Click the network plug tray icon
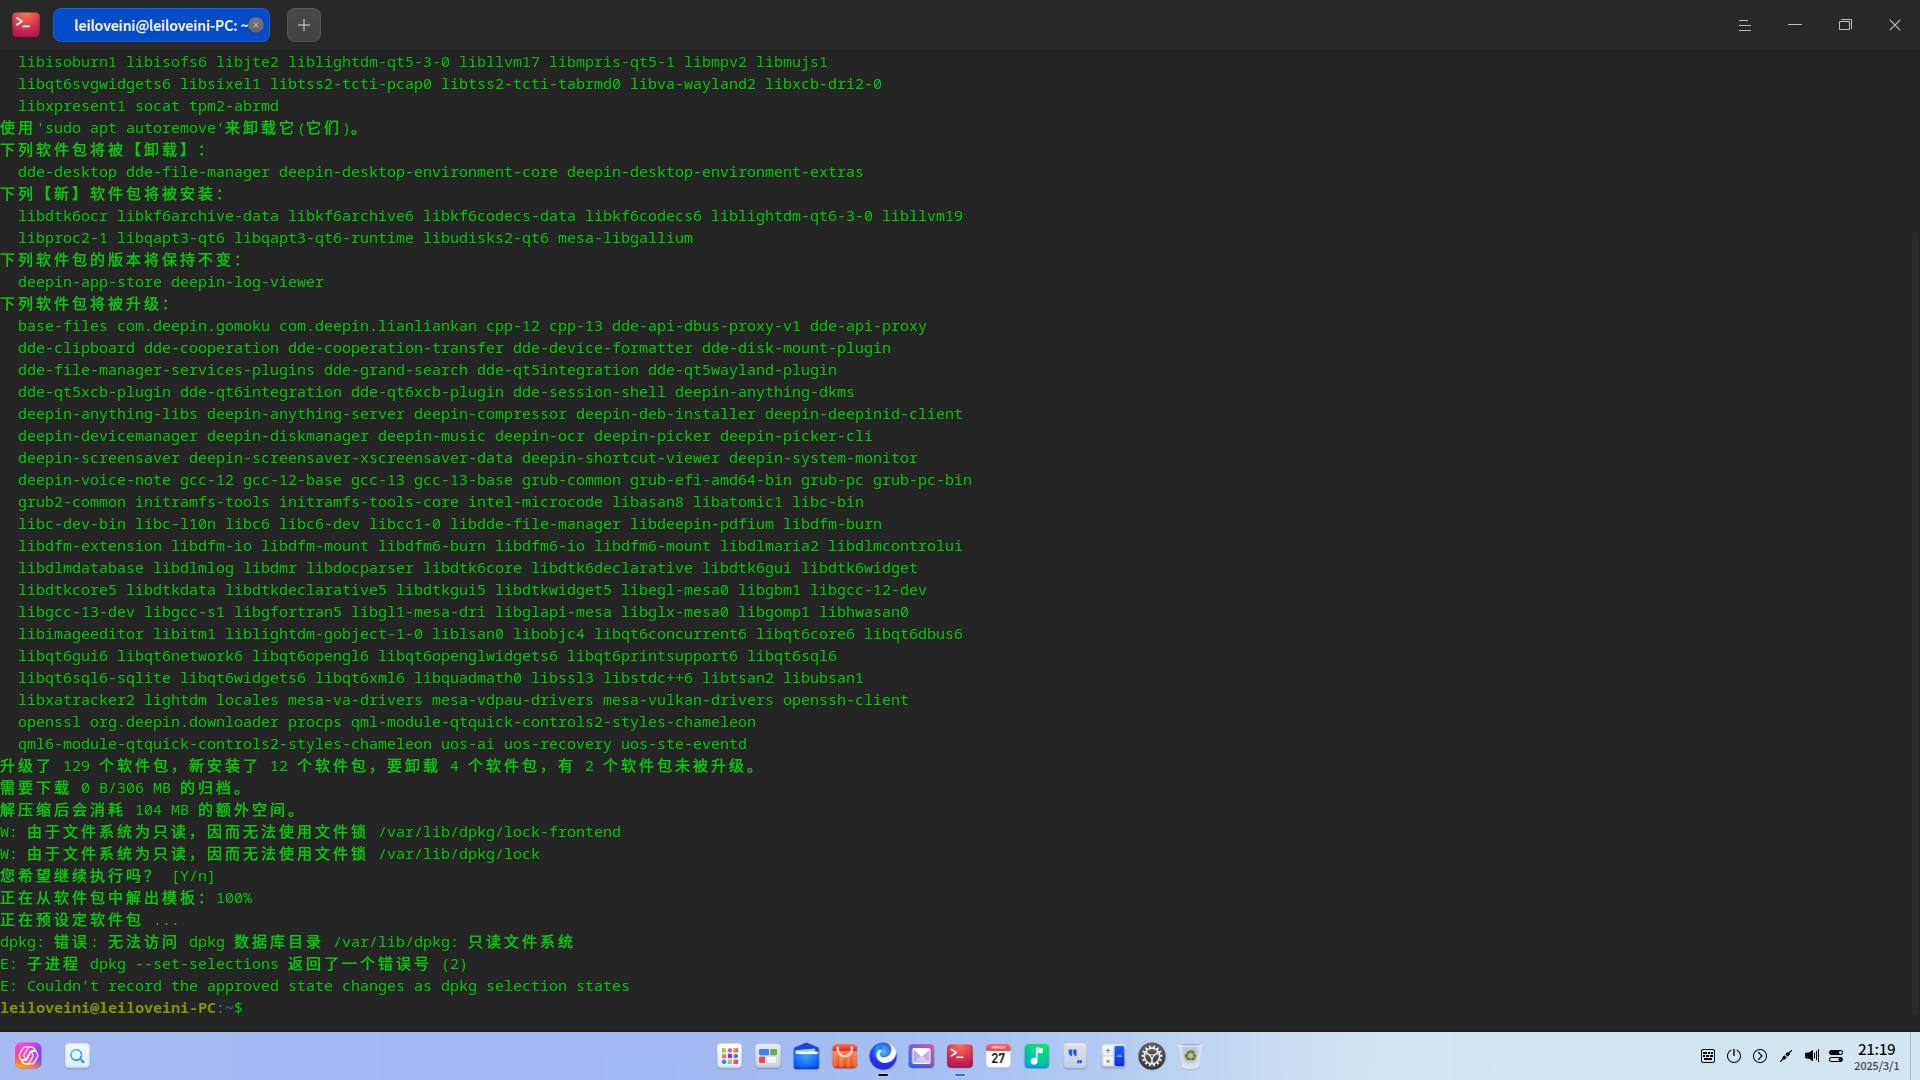The width and height of the screenshot is (1920, 1080). [x=1786, y=1056]
